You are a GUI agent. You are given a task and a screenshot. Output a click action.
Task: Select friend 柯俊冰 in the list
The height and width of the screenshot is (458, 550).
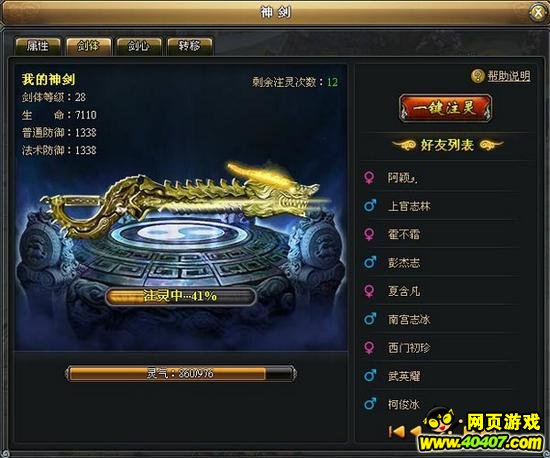(441, 405)
